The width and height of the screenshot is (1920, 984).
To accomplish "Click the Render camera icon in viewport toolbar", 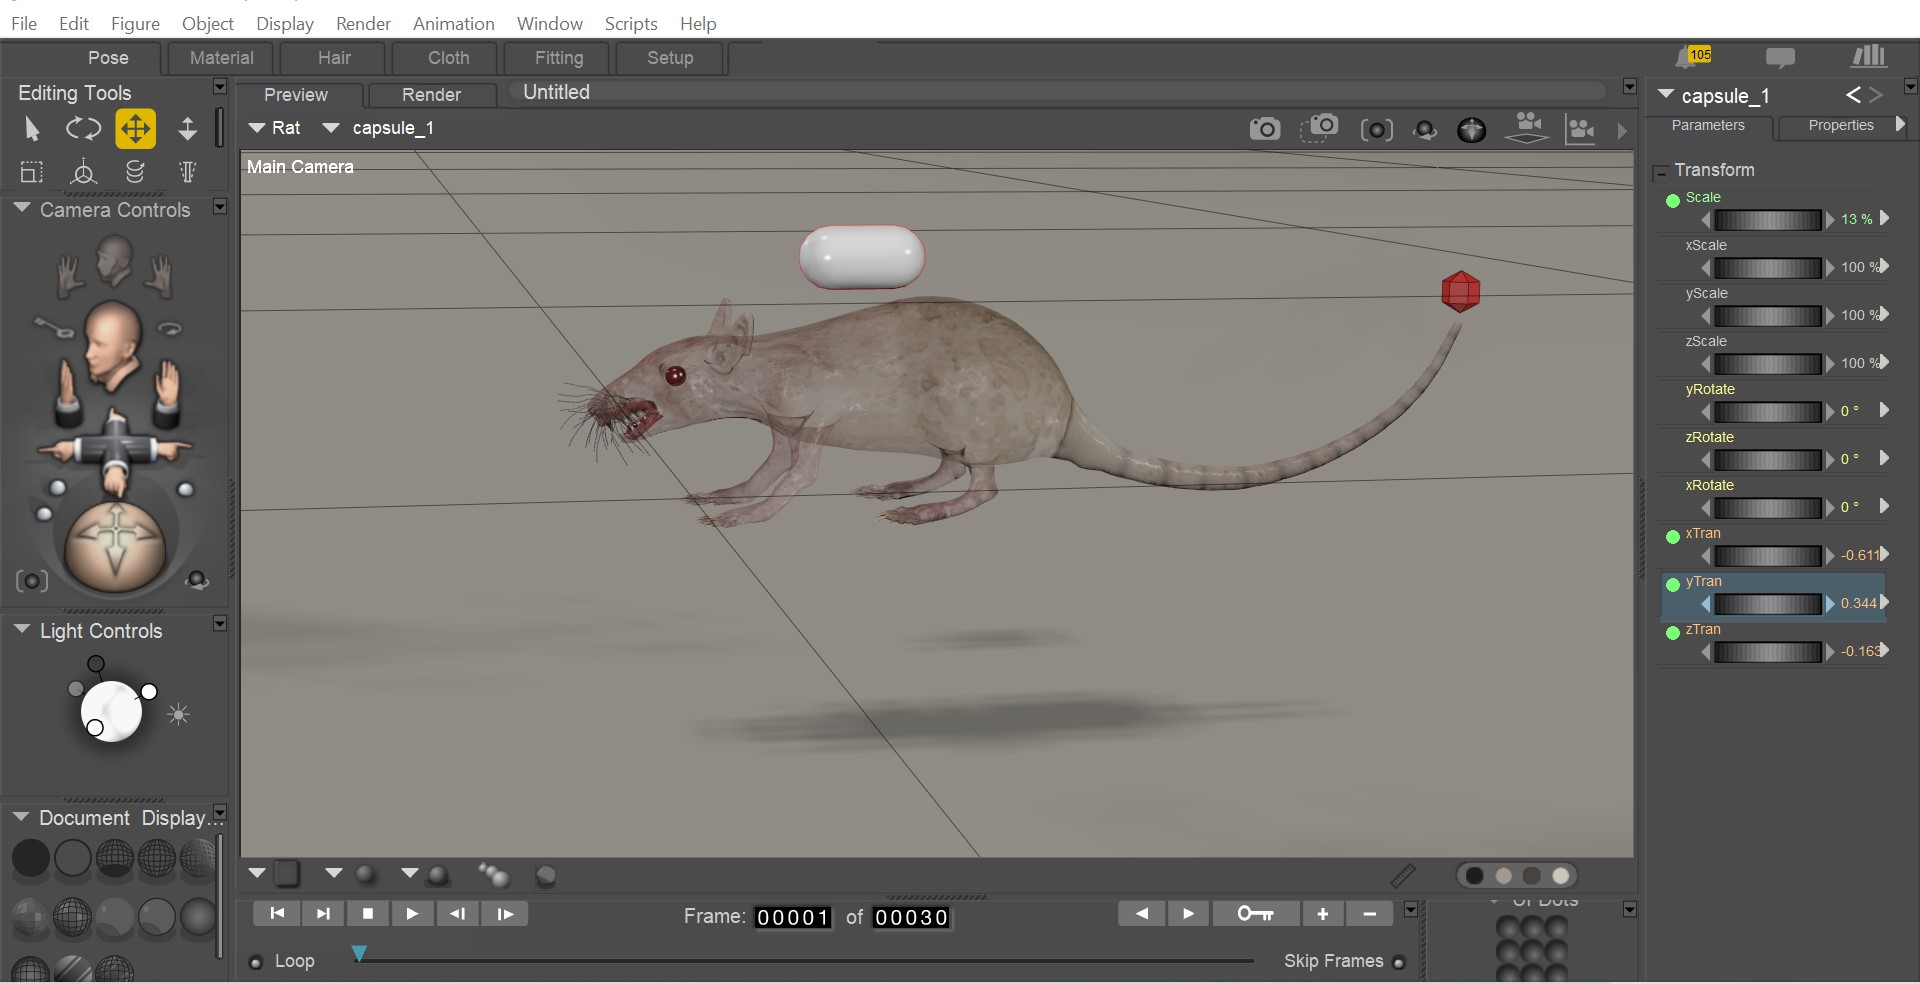I will tap(1265, 129).
